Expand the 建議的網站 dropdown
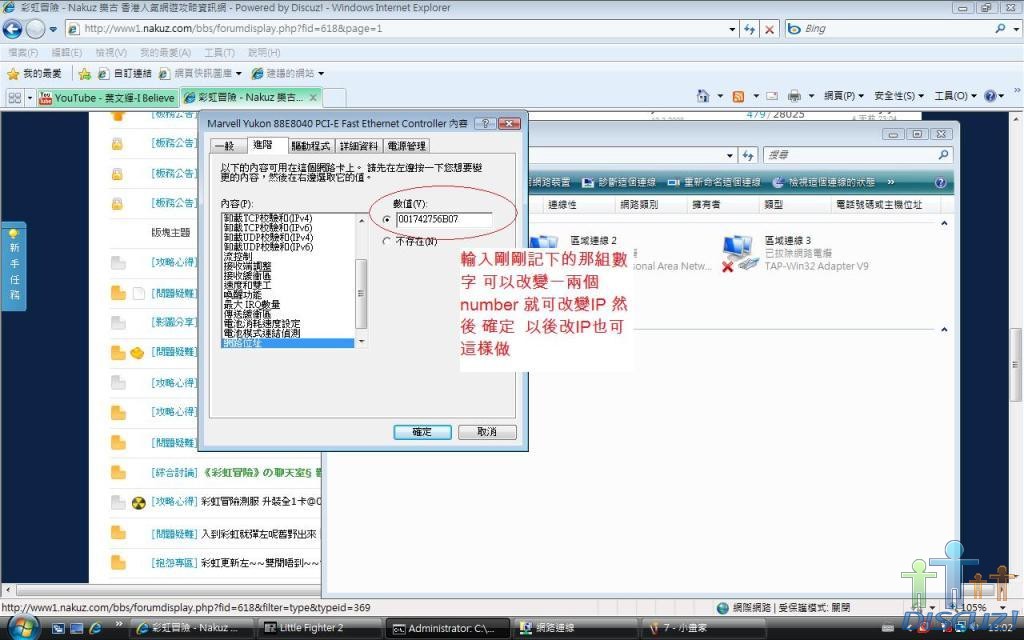 click(x=321, y=73)
